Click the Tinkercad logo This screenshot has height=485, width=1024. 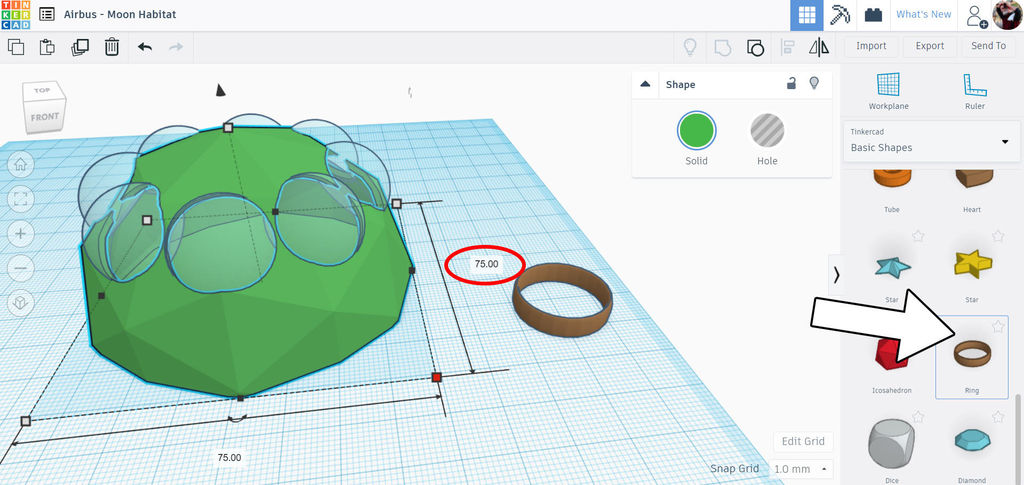(15, 14)
